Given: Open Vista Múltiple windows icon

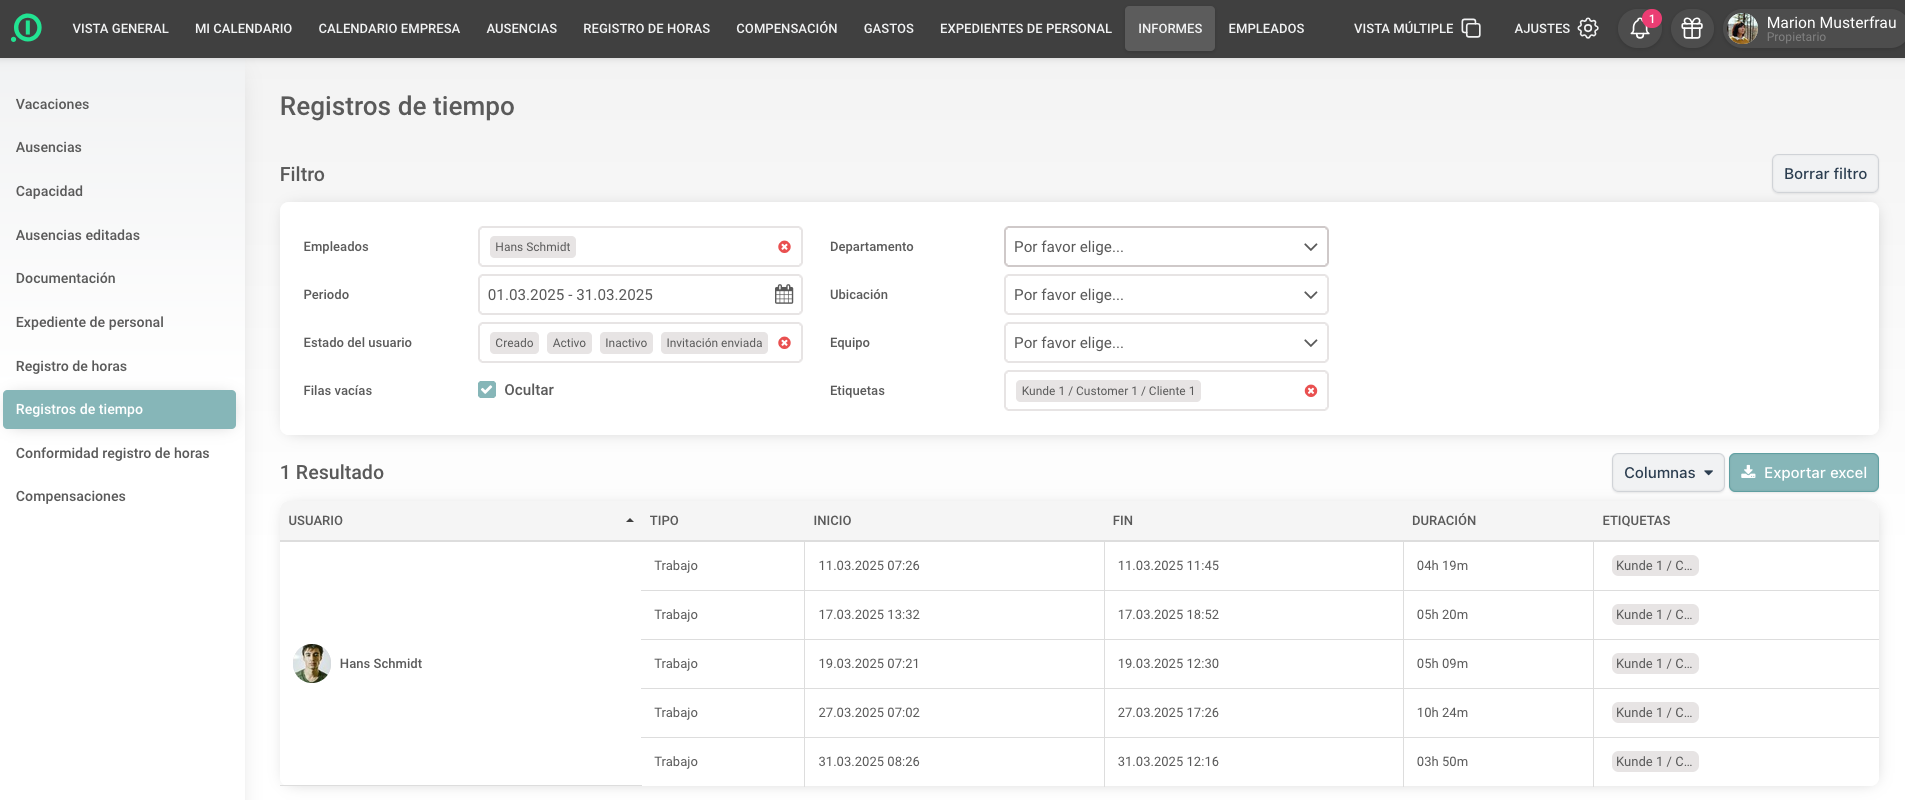Looking at the screenshot, I should (1470, 29).
